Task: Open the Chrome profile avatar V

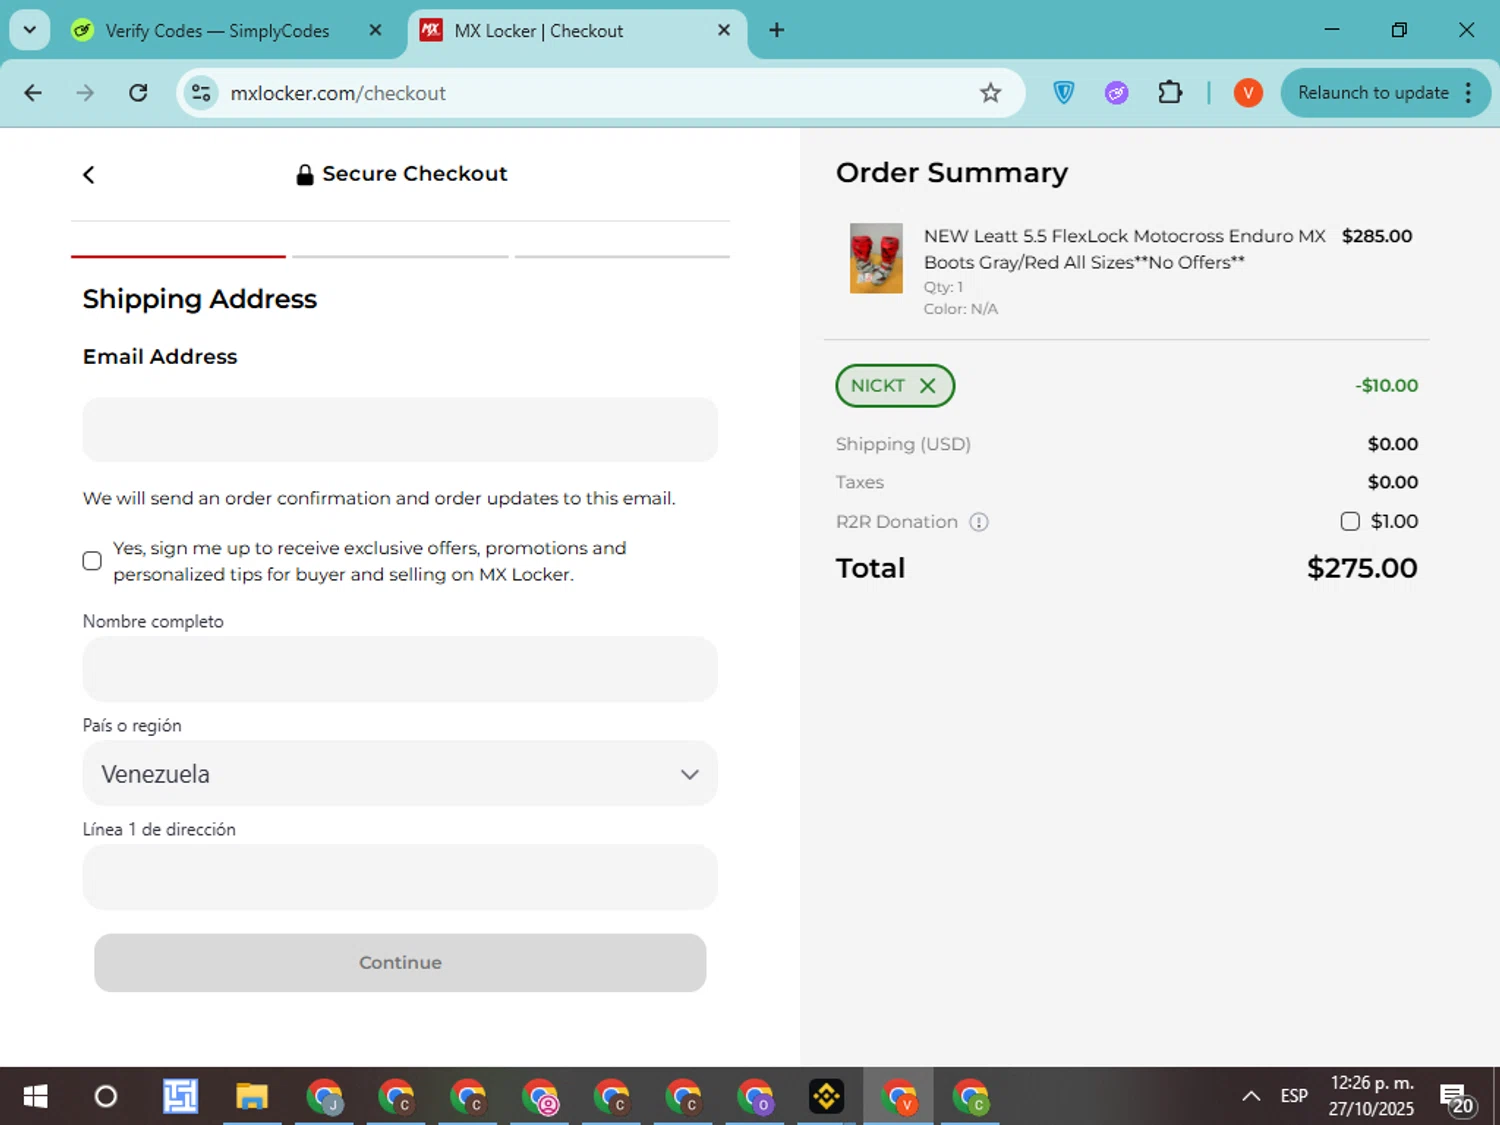Action: tap(1248, 93)
